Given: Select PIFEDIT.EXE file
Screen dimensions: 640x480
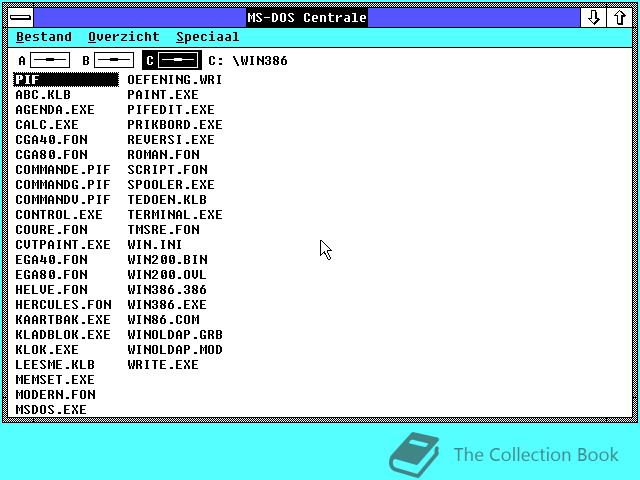Looking at the screenshot, I should tap(171, 110).
